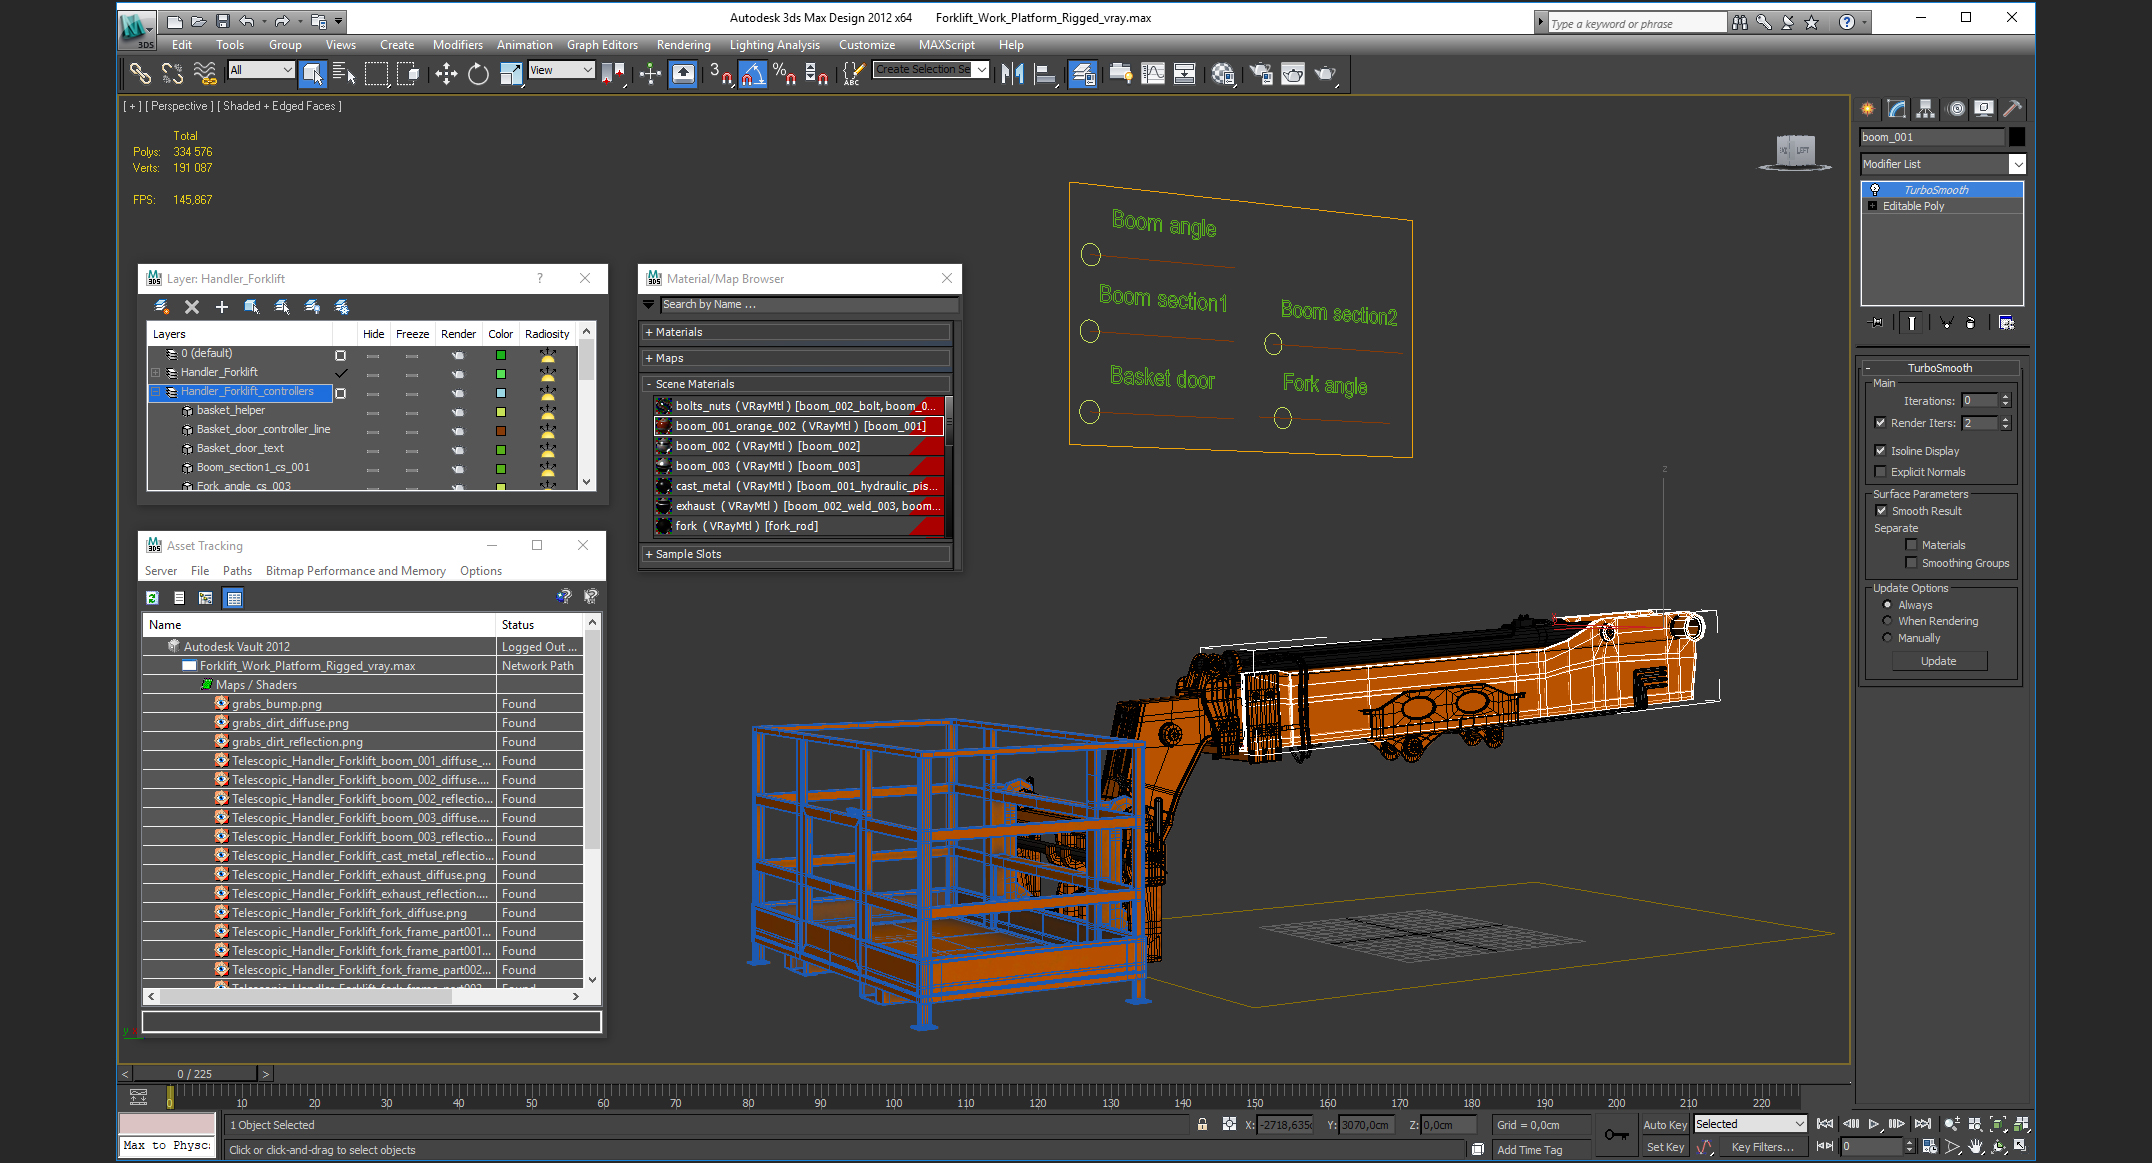Open reference coordinate View dropdown
Image resolution: width=2152 pixels, height=1163 pixels.
point(561,70)
